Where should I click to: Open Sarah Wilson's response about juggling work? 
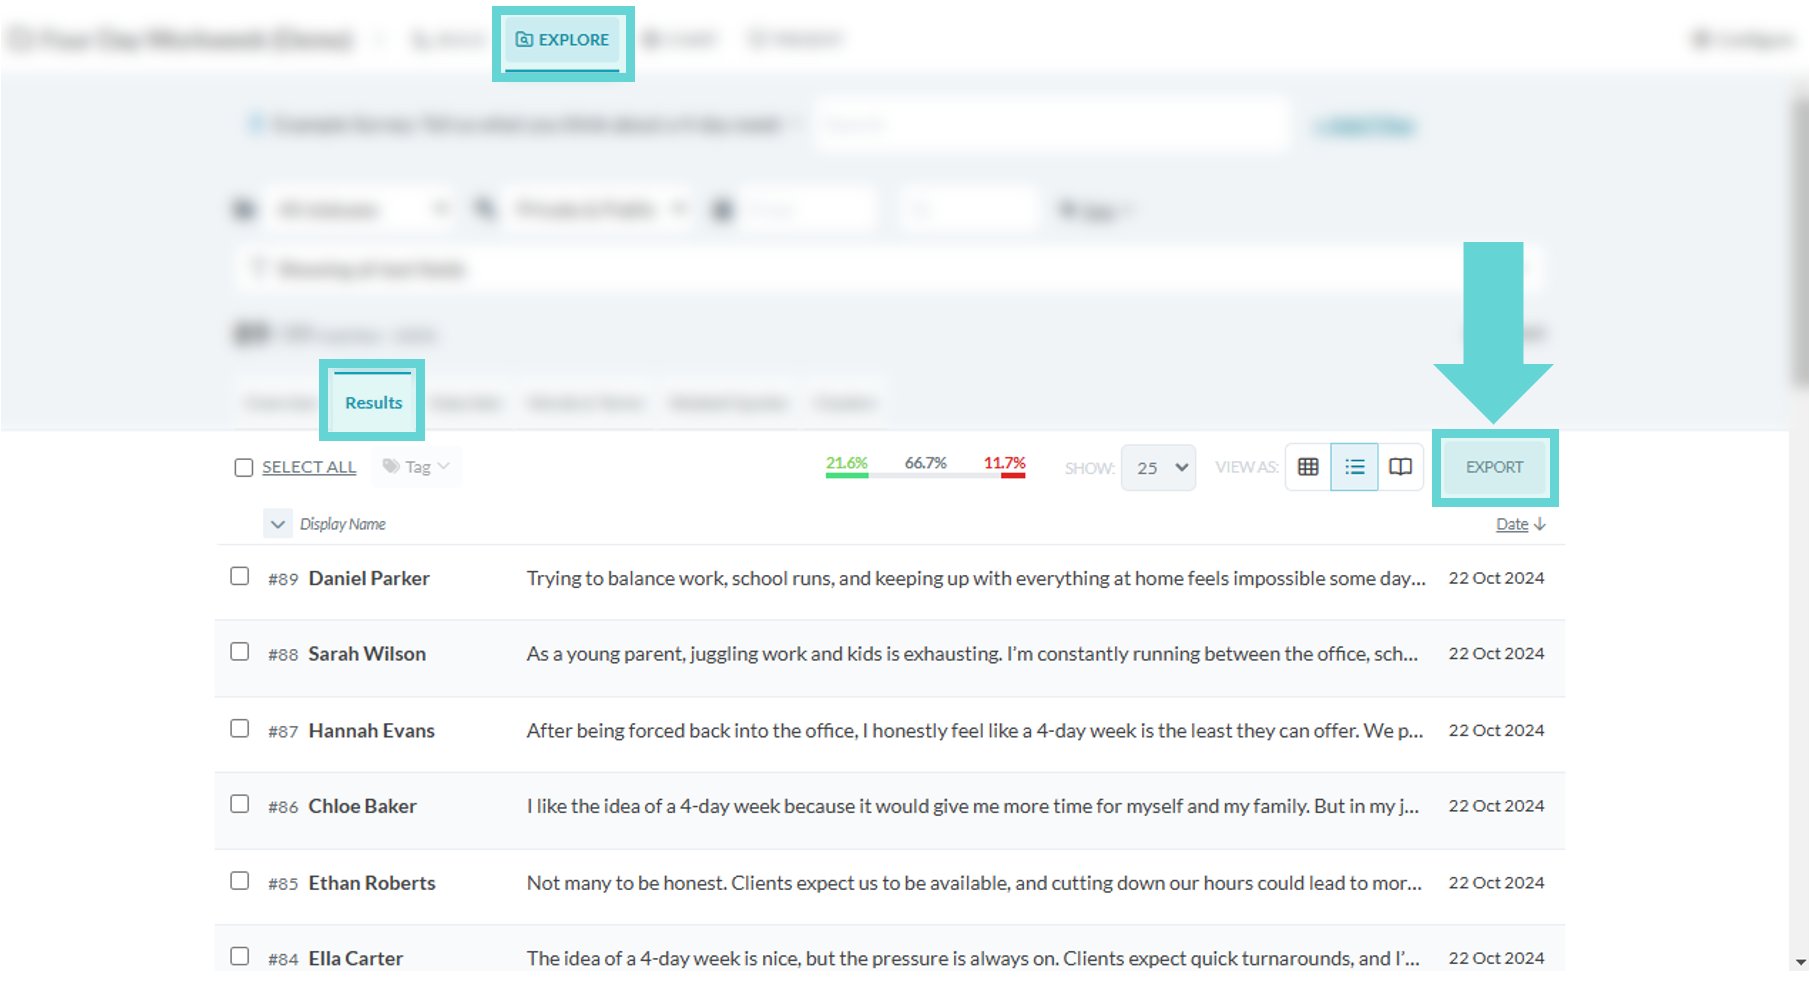972,654
